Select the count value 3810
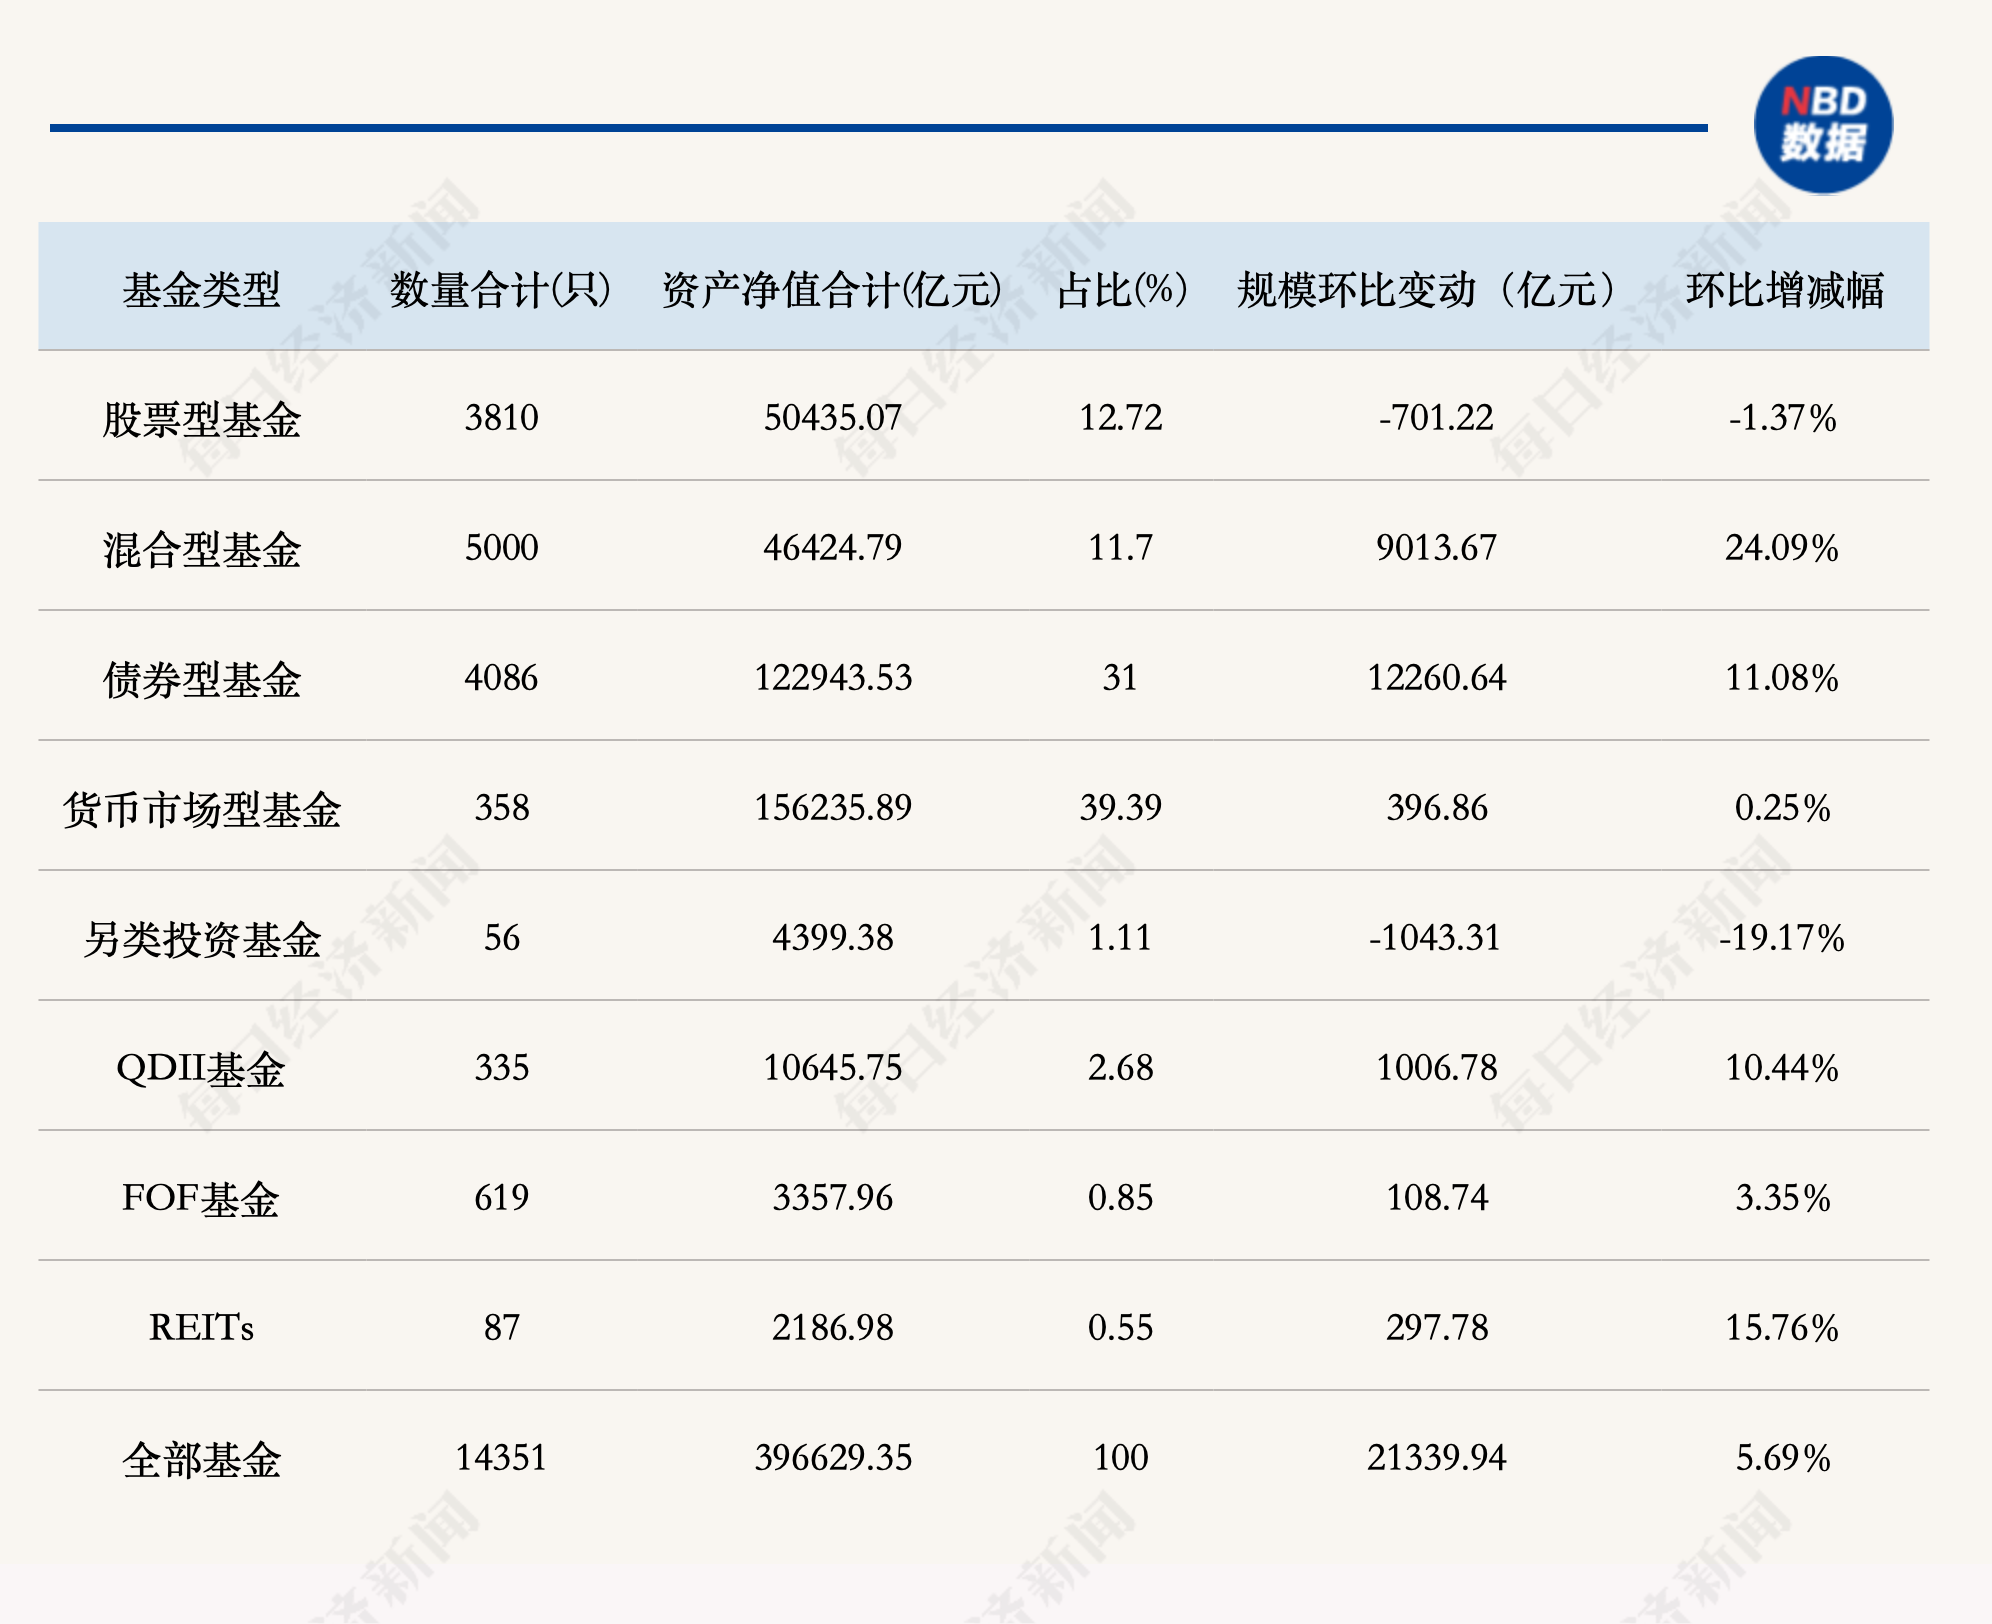 point(501,417)
